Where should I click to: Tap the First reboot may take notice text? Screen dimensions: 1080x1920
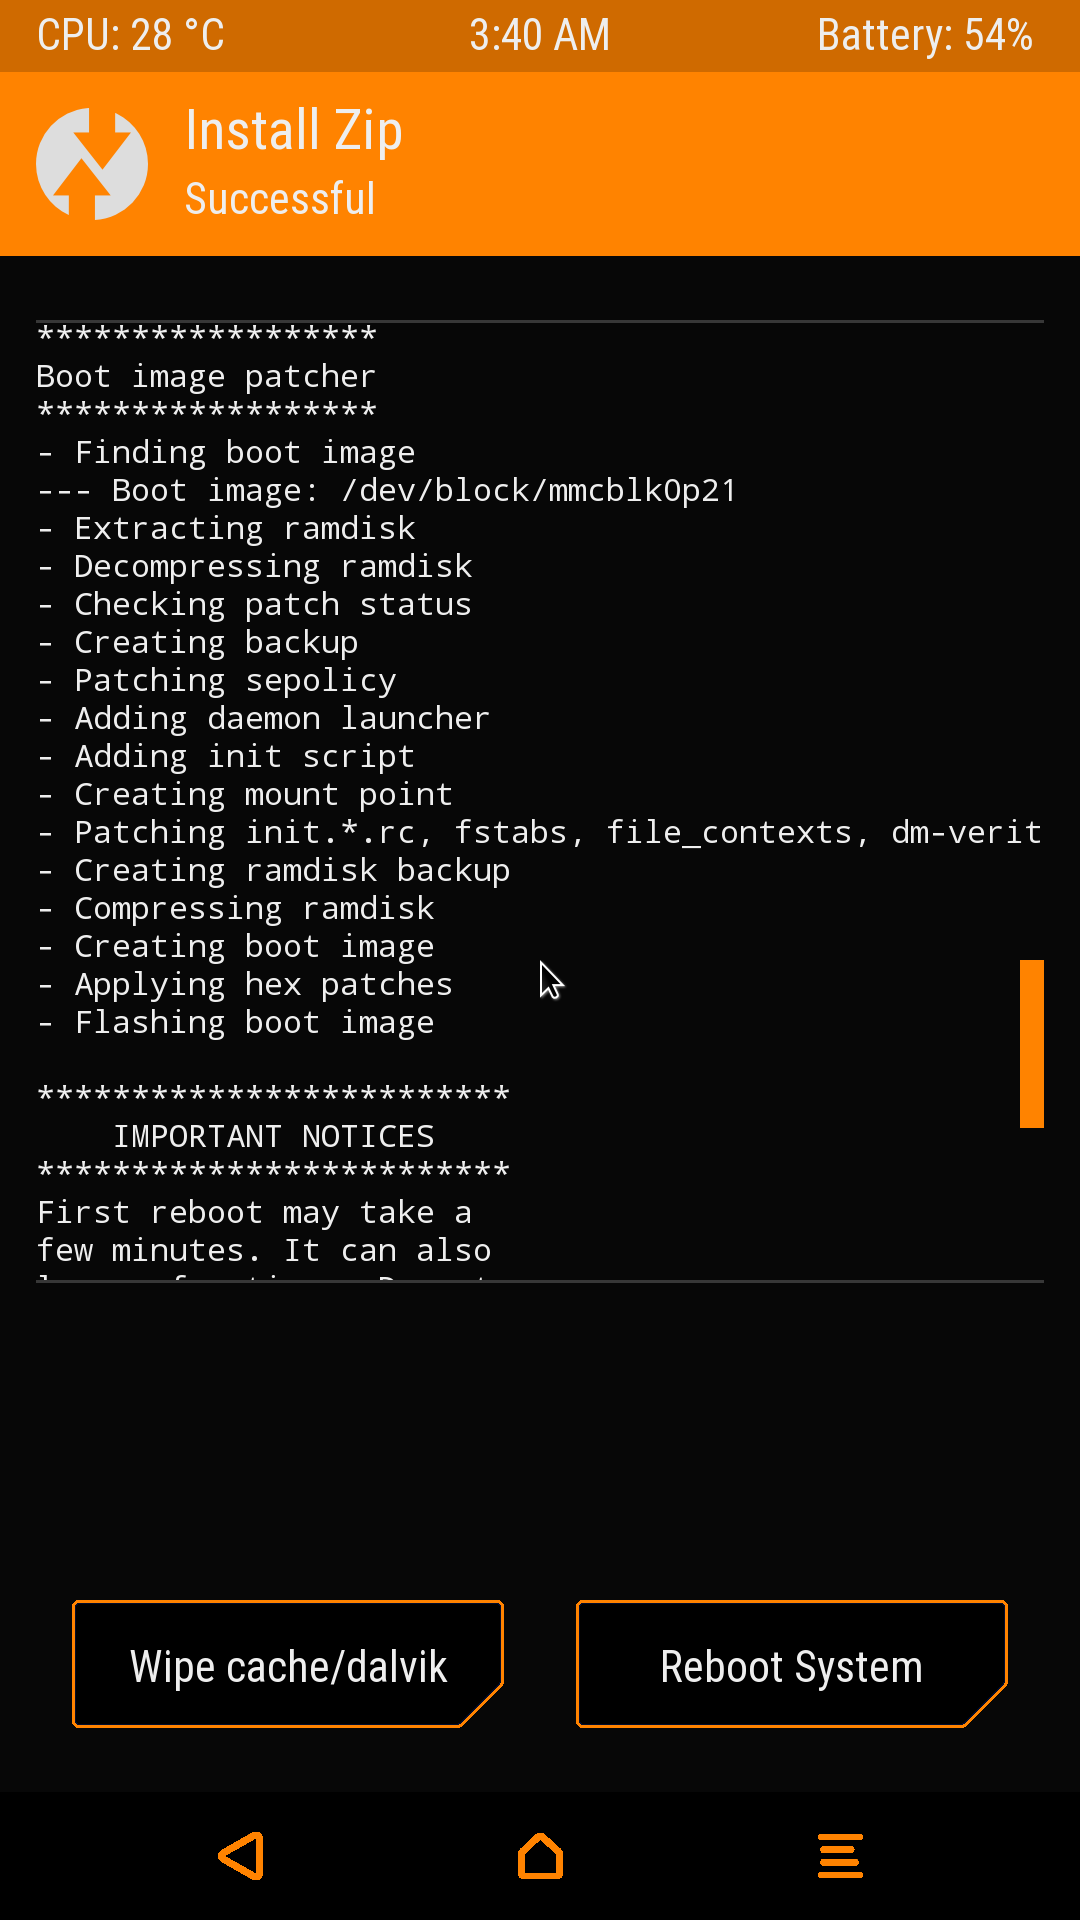point(264,1231)
